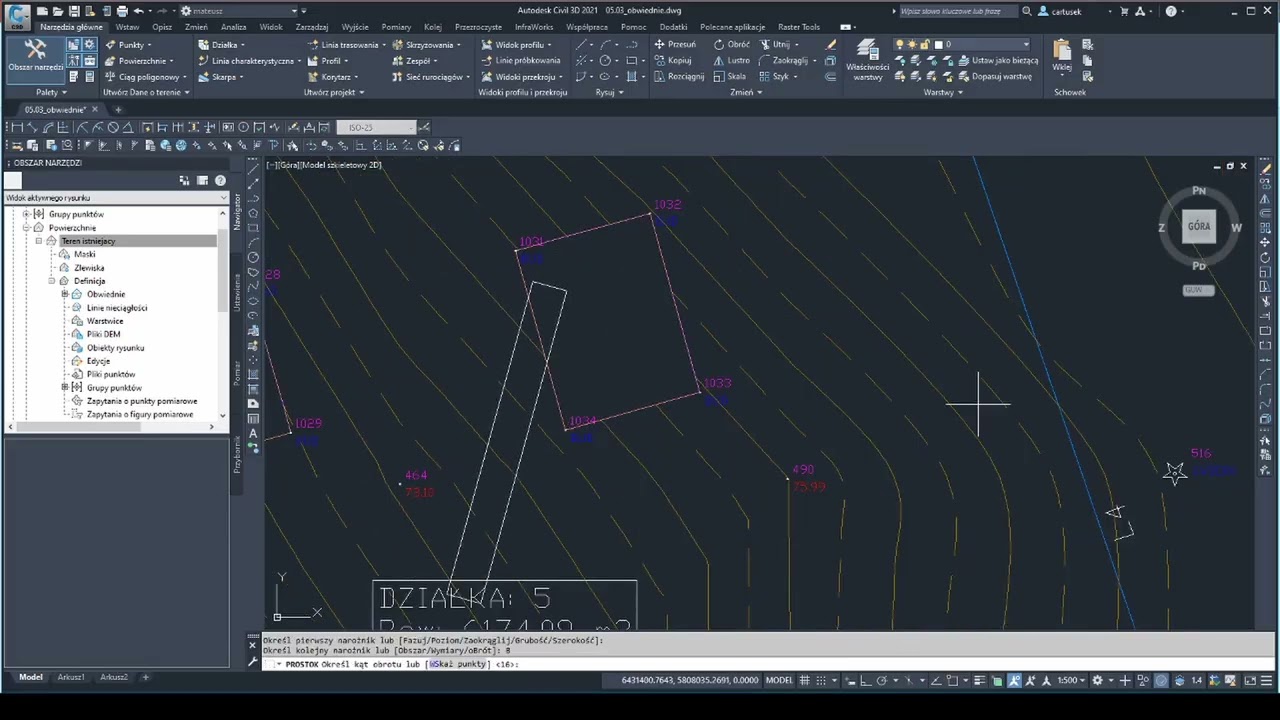Click the help question mark icon
This screenshot has height=720, width=1280.
[1171, 11]
